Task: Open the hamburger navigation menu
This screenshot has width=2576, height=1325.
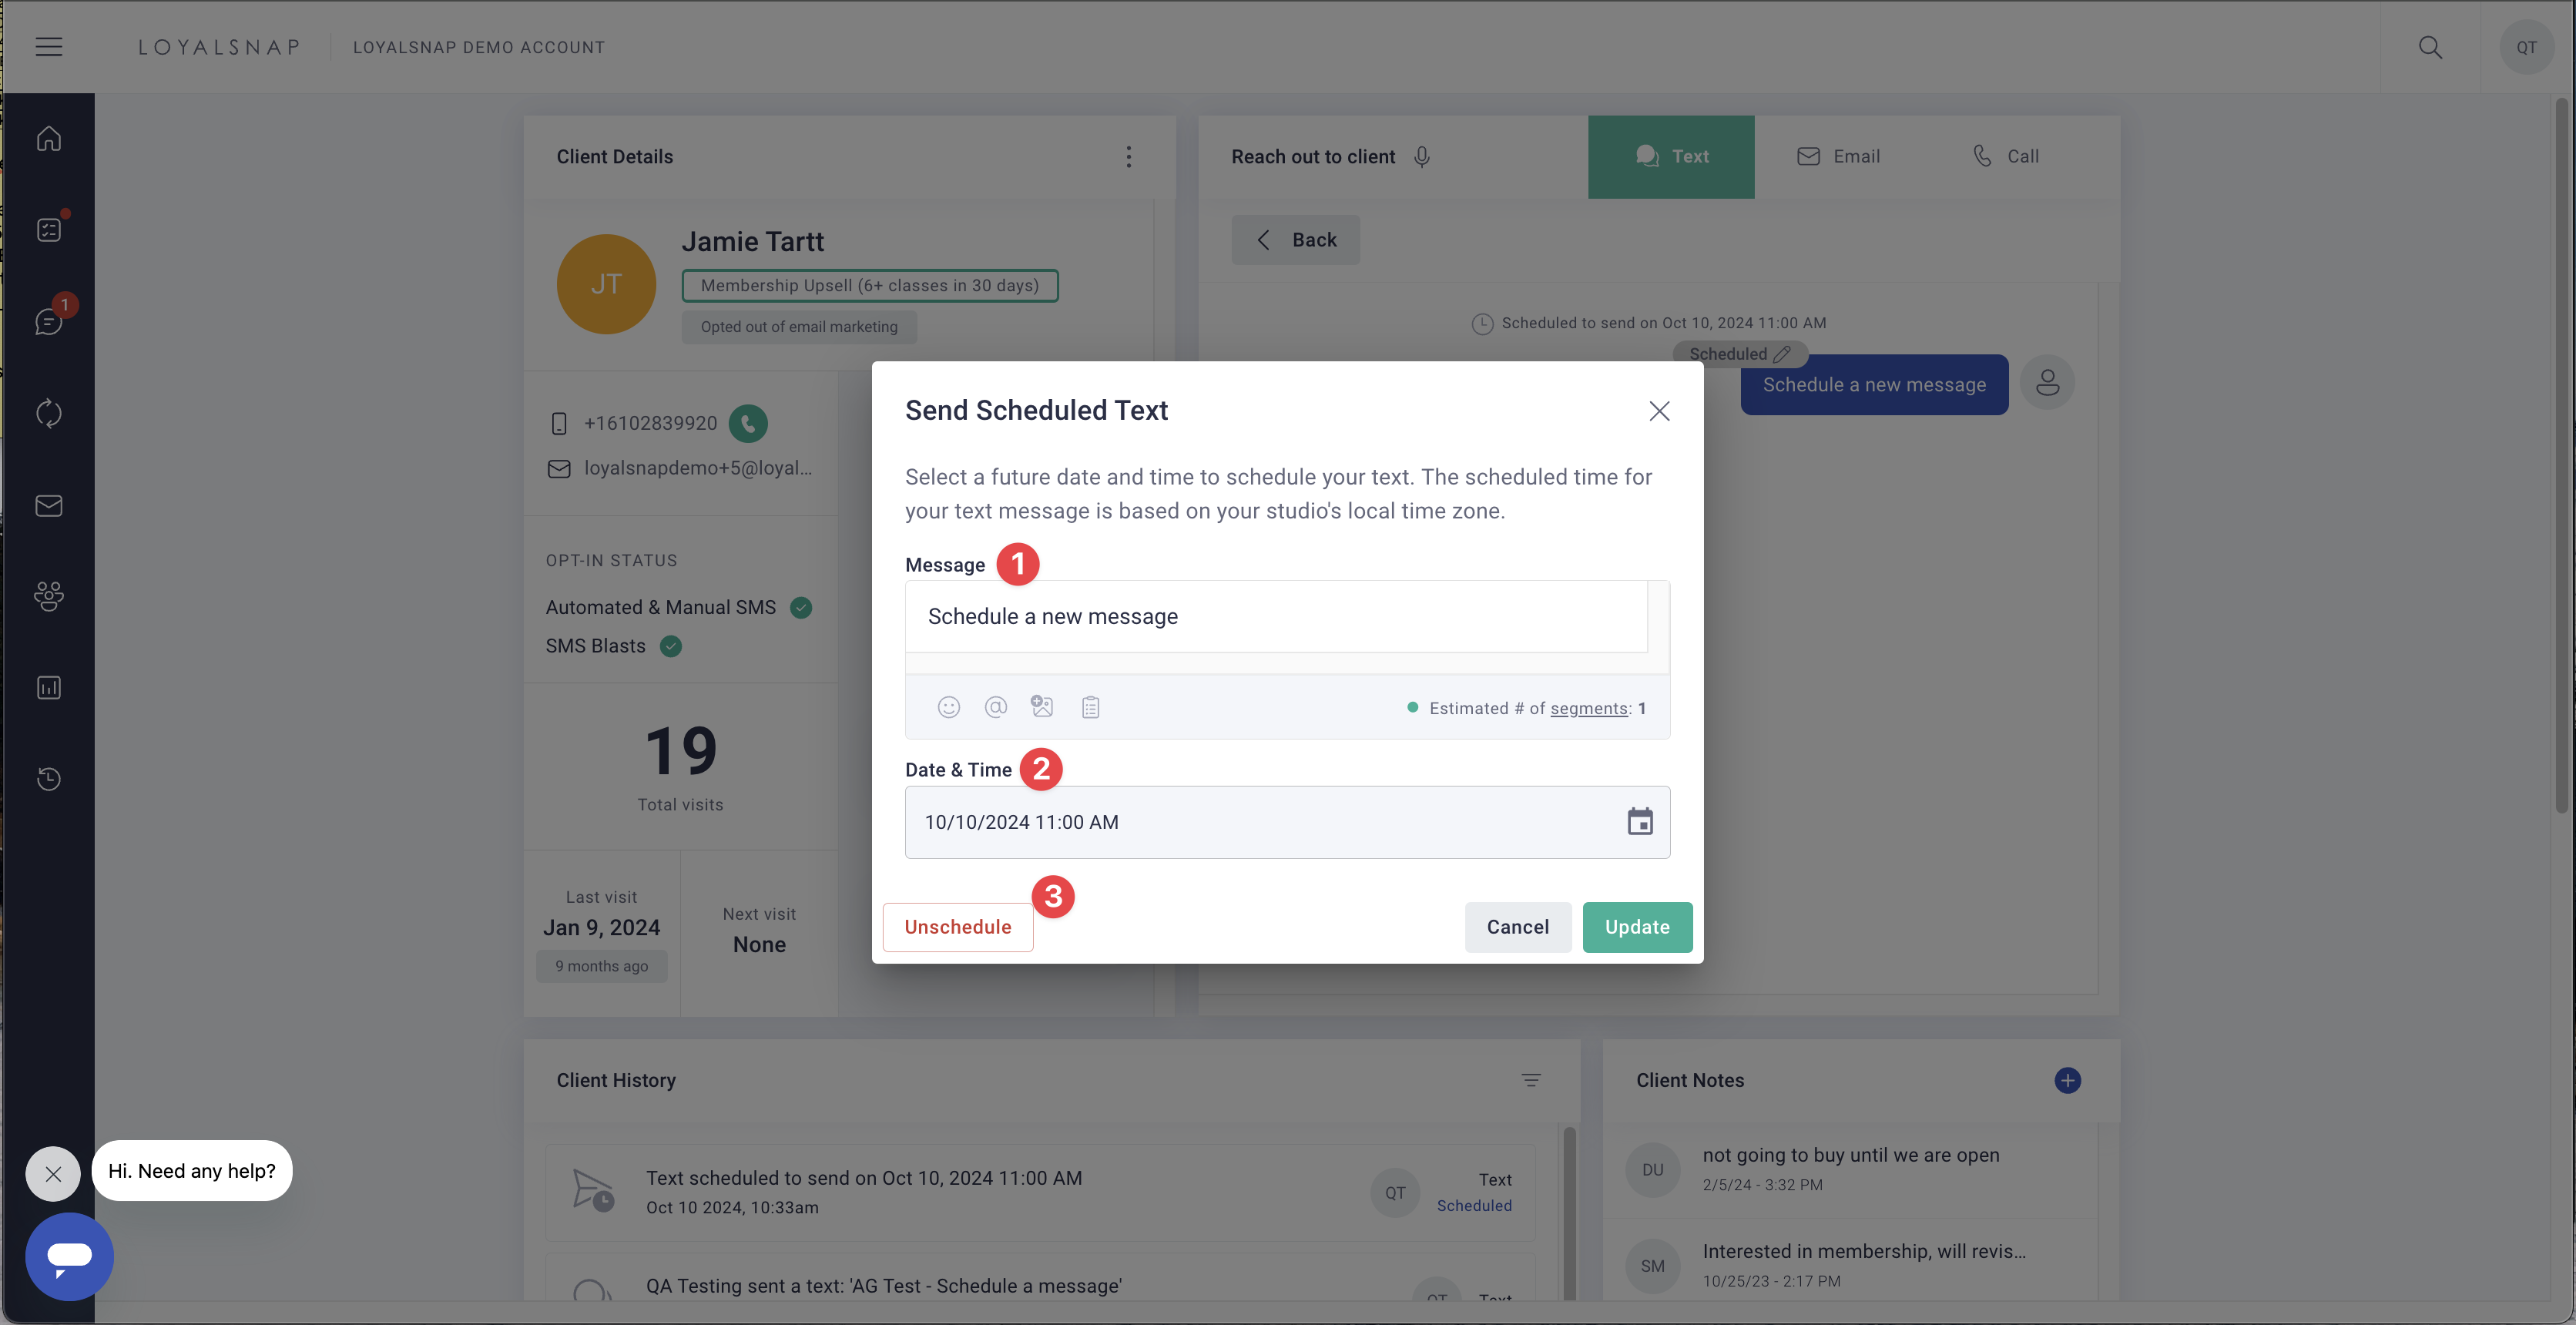Action: coord(49,47)
